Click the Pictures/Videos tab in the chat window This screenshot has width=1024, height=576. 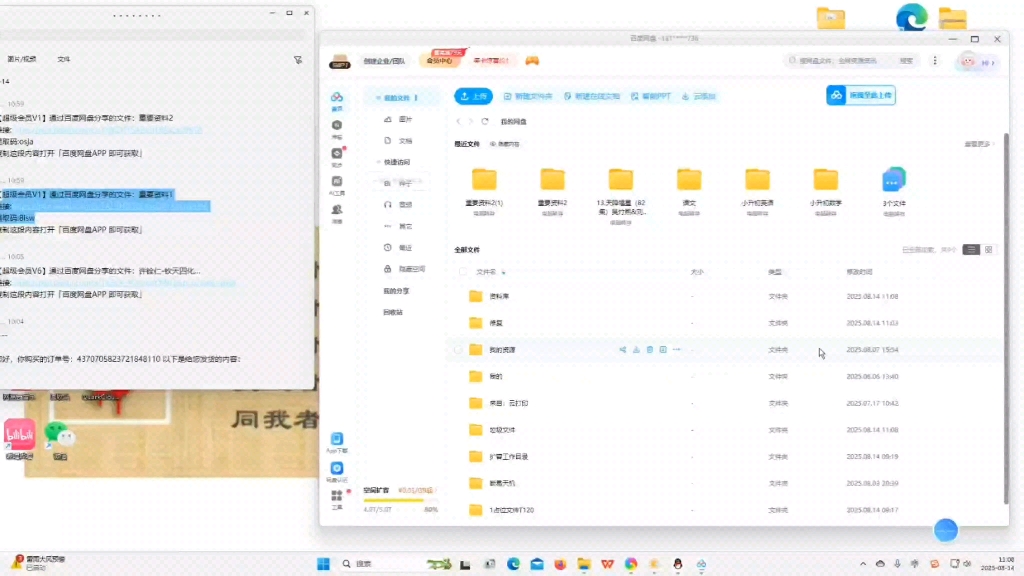pyautogui.click(x=22, y=59)
